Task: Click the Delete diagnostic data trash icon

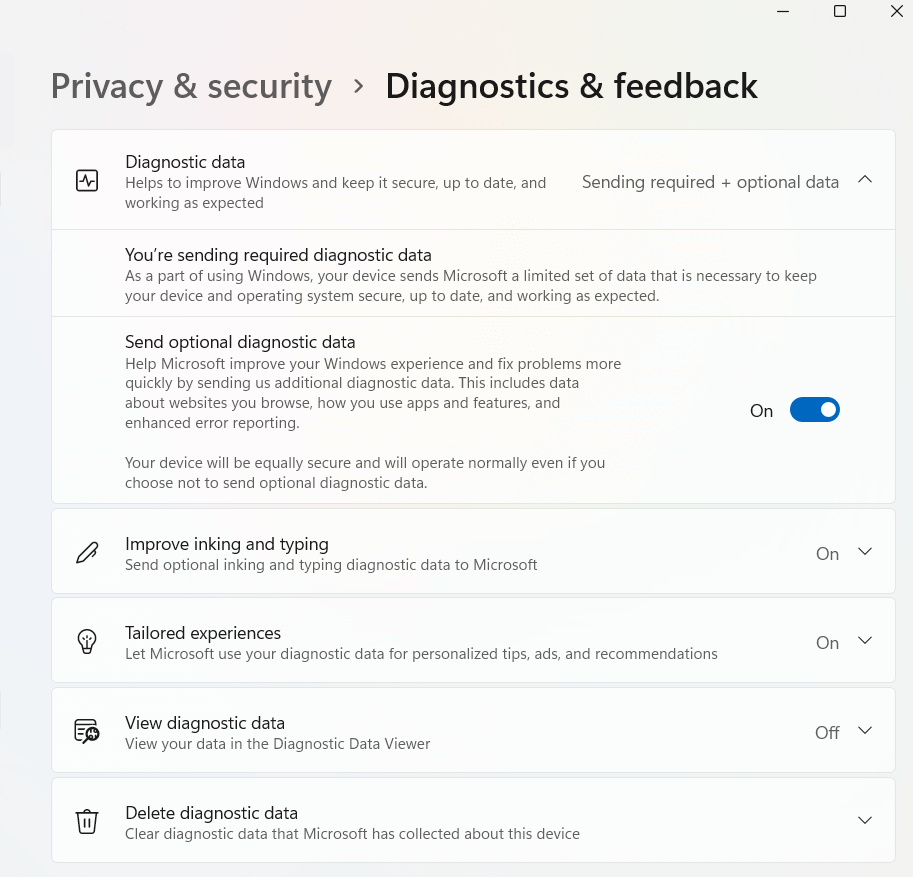Action: pyautogui.click(x=87, y=820)
